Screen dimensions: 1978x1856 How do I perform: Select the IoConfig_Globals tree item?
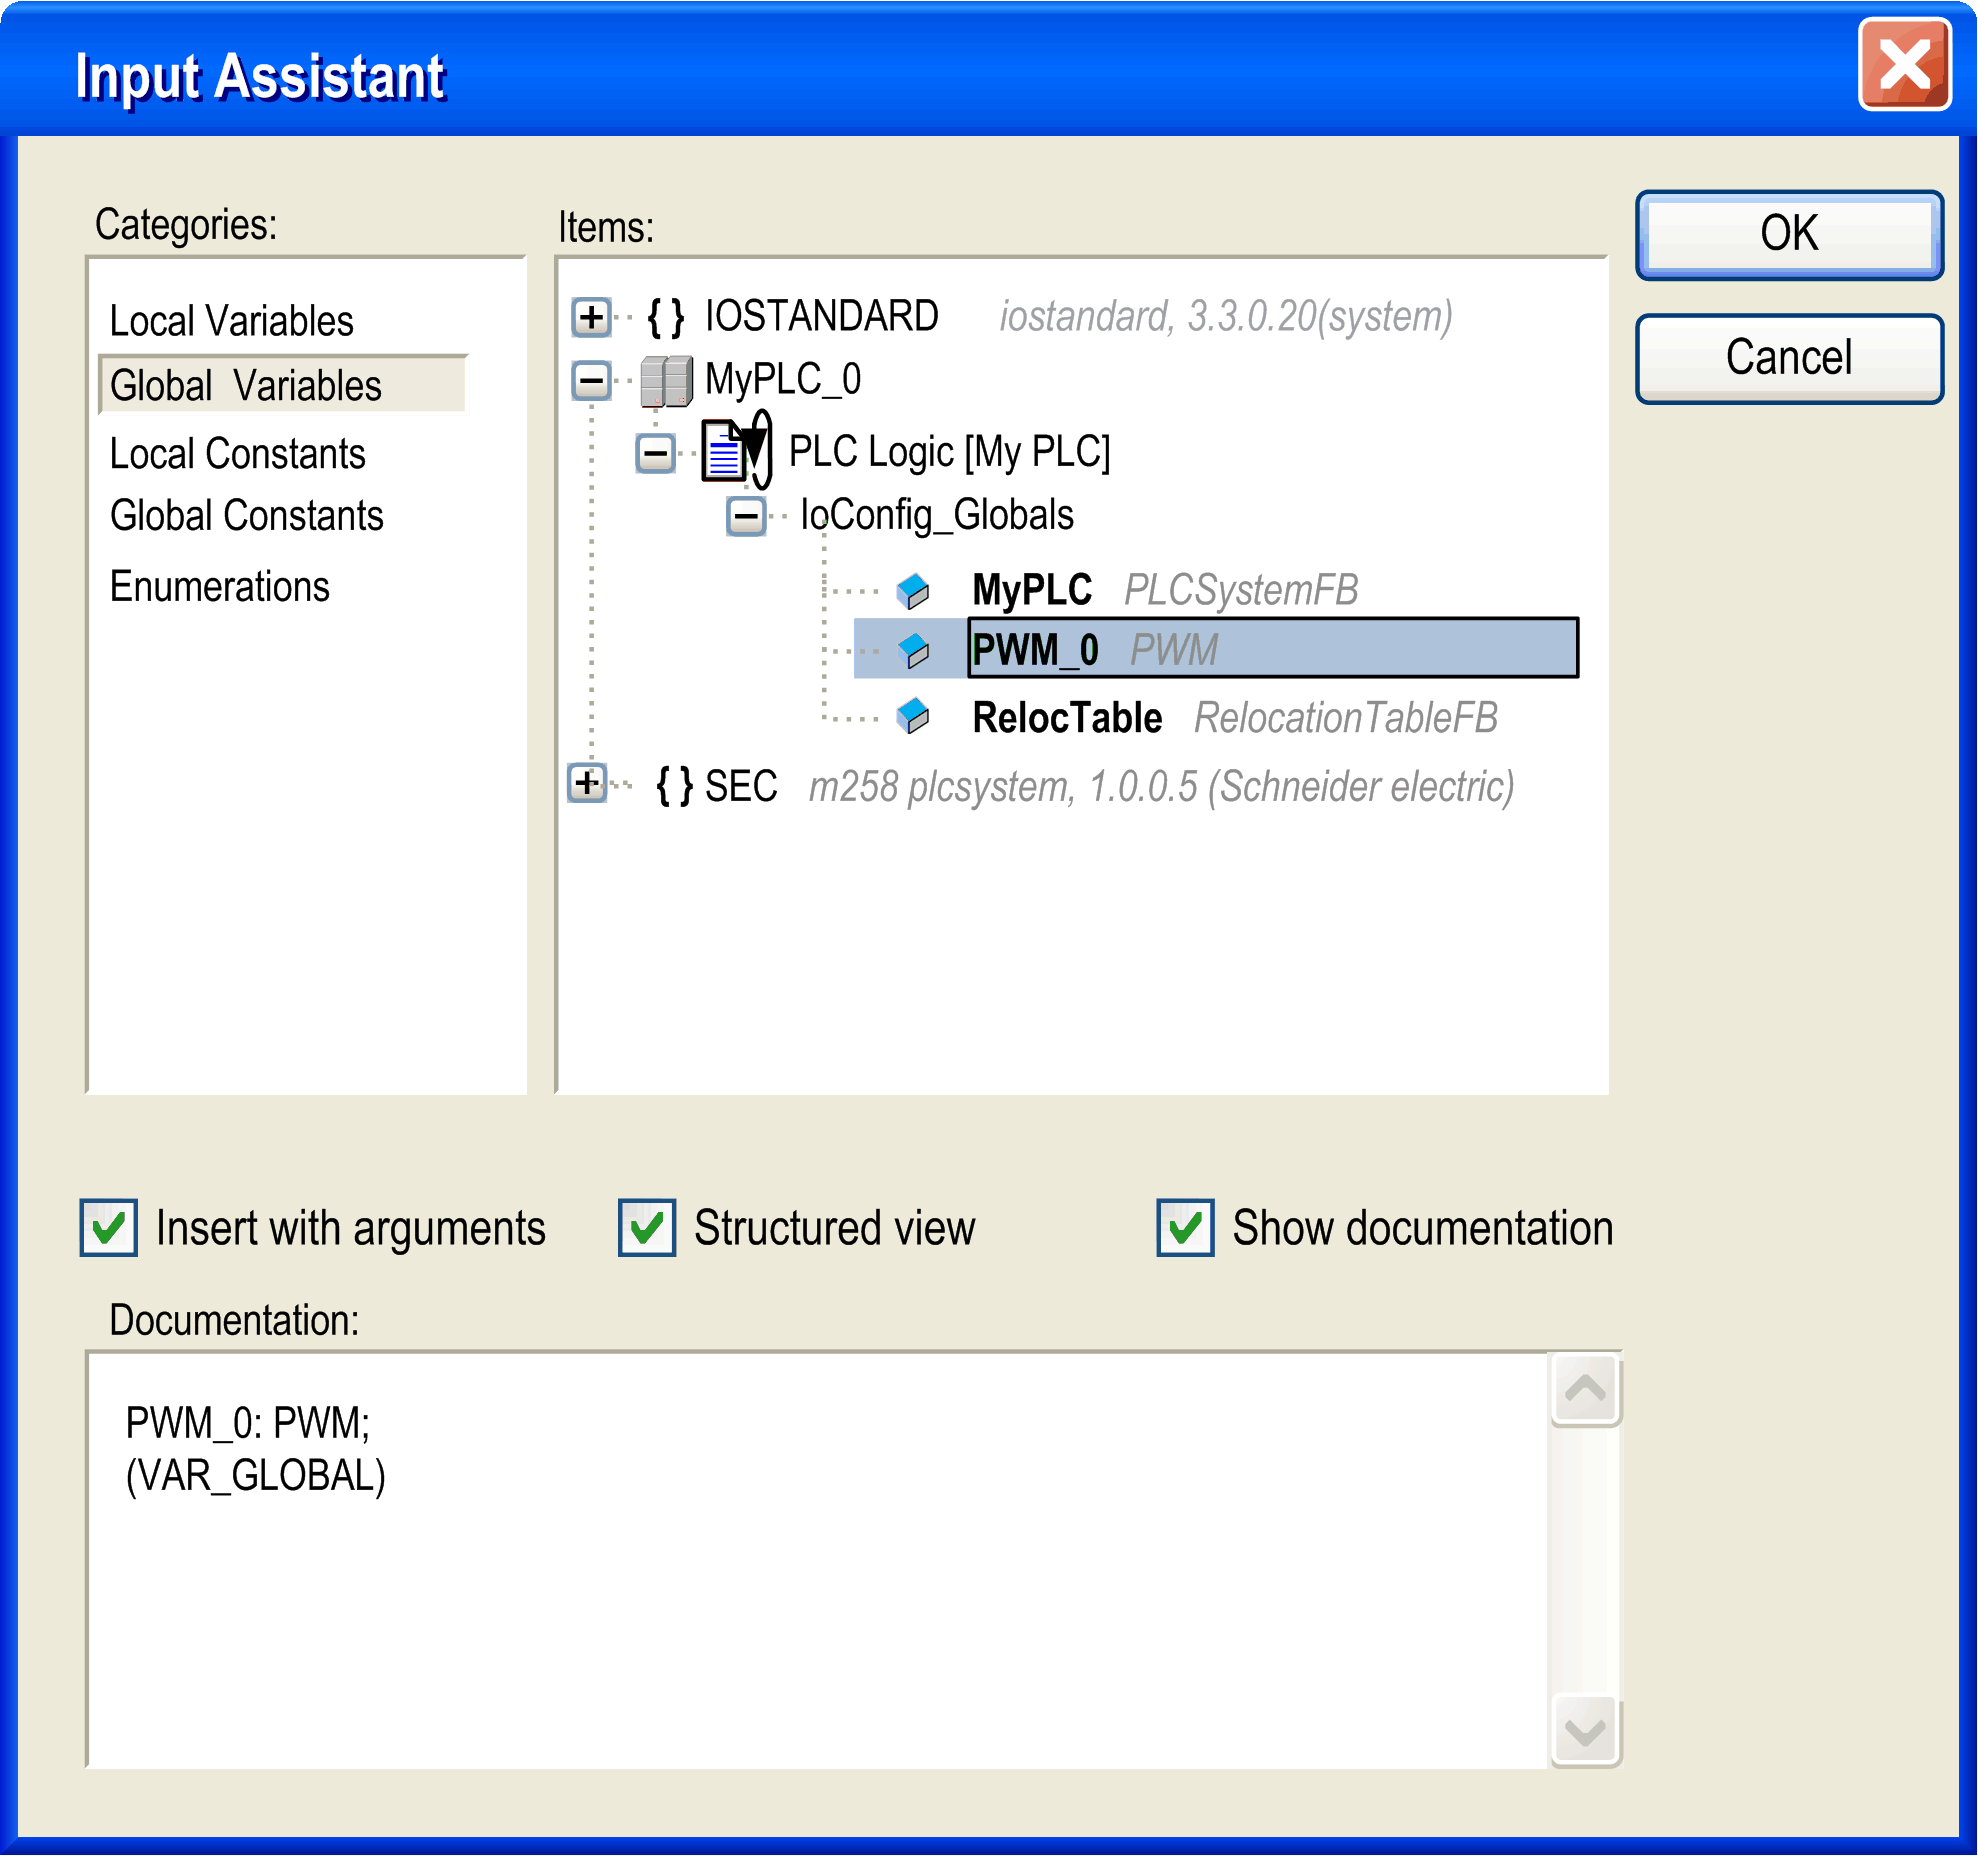[x=937, y=516]
